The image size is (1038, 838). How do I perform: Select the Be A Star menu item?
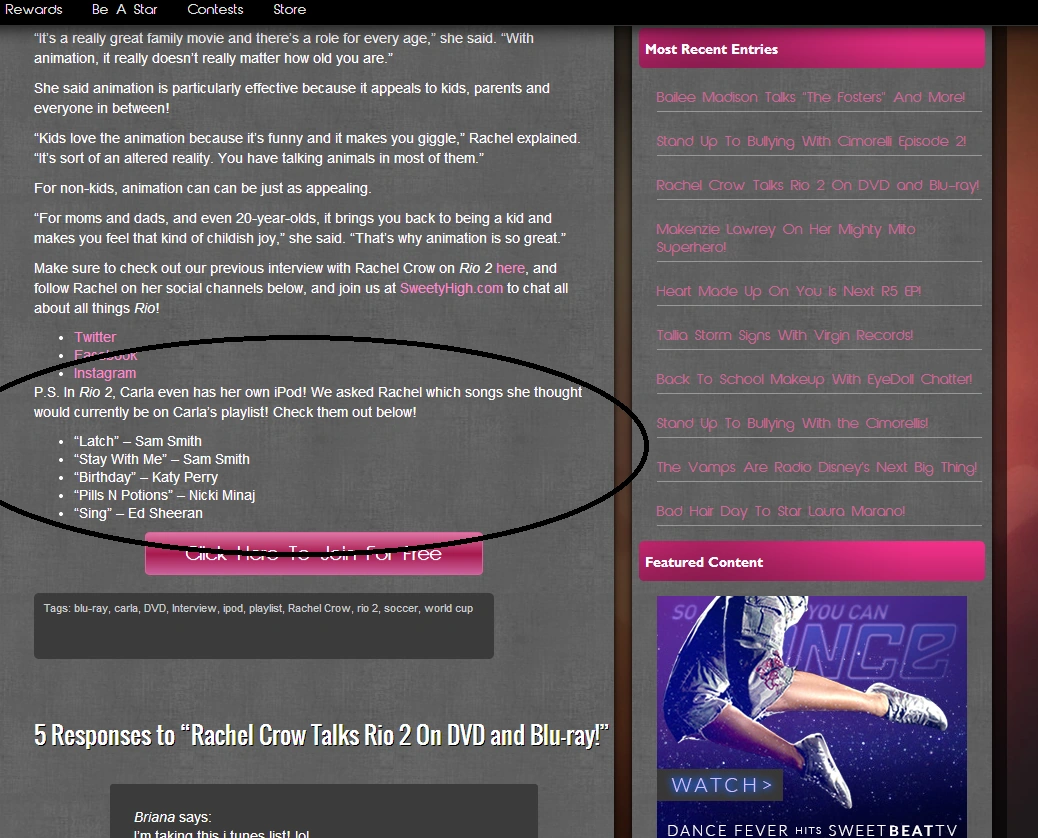(124, 10)
